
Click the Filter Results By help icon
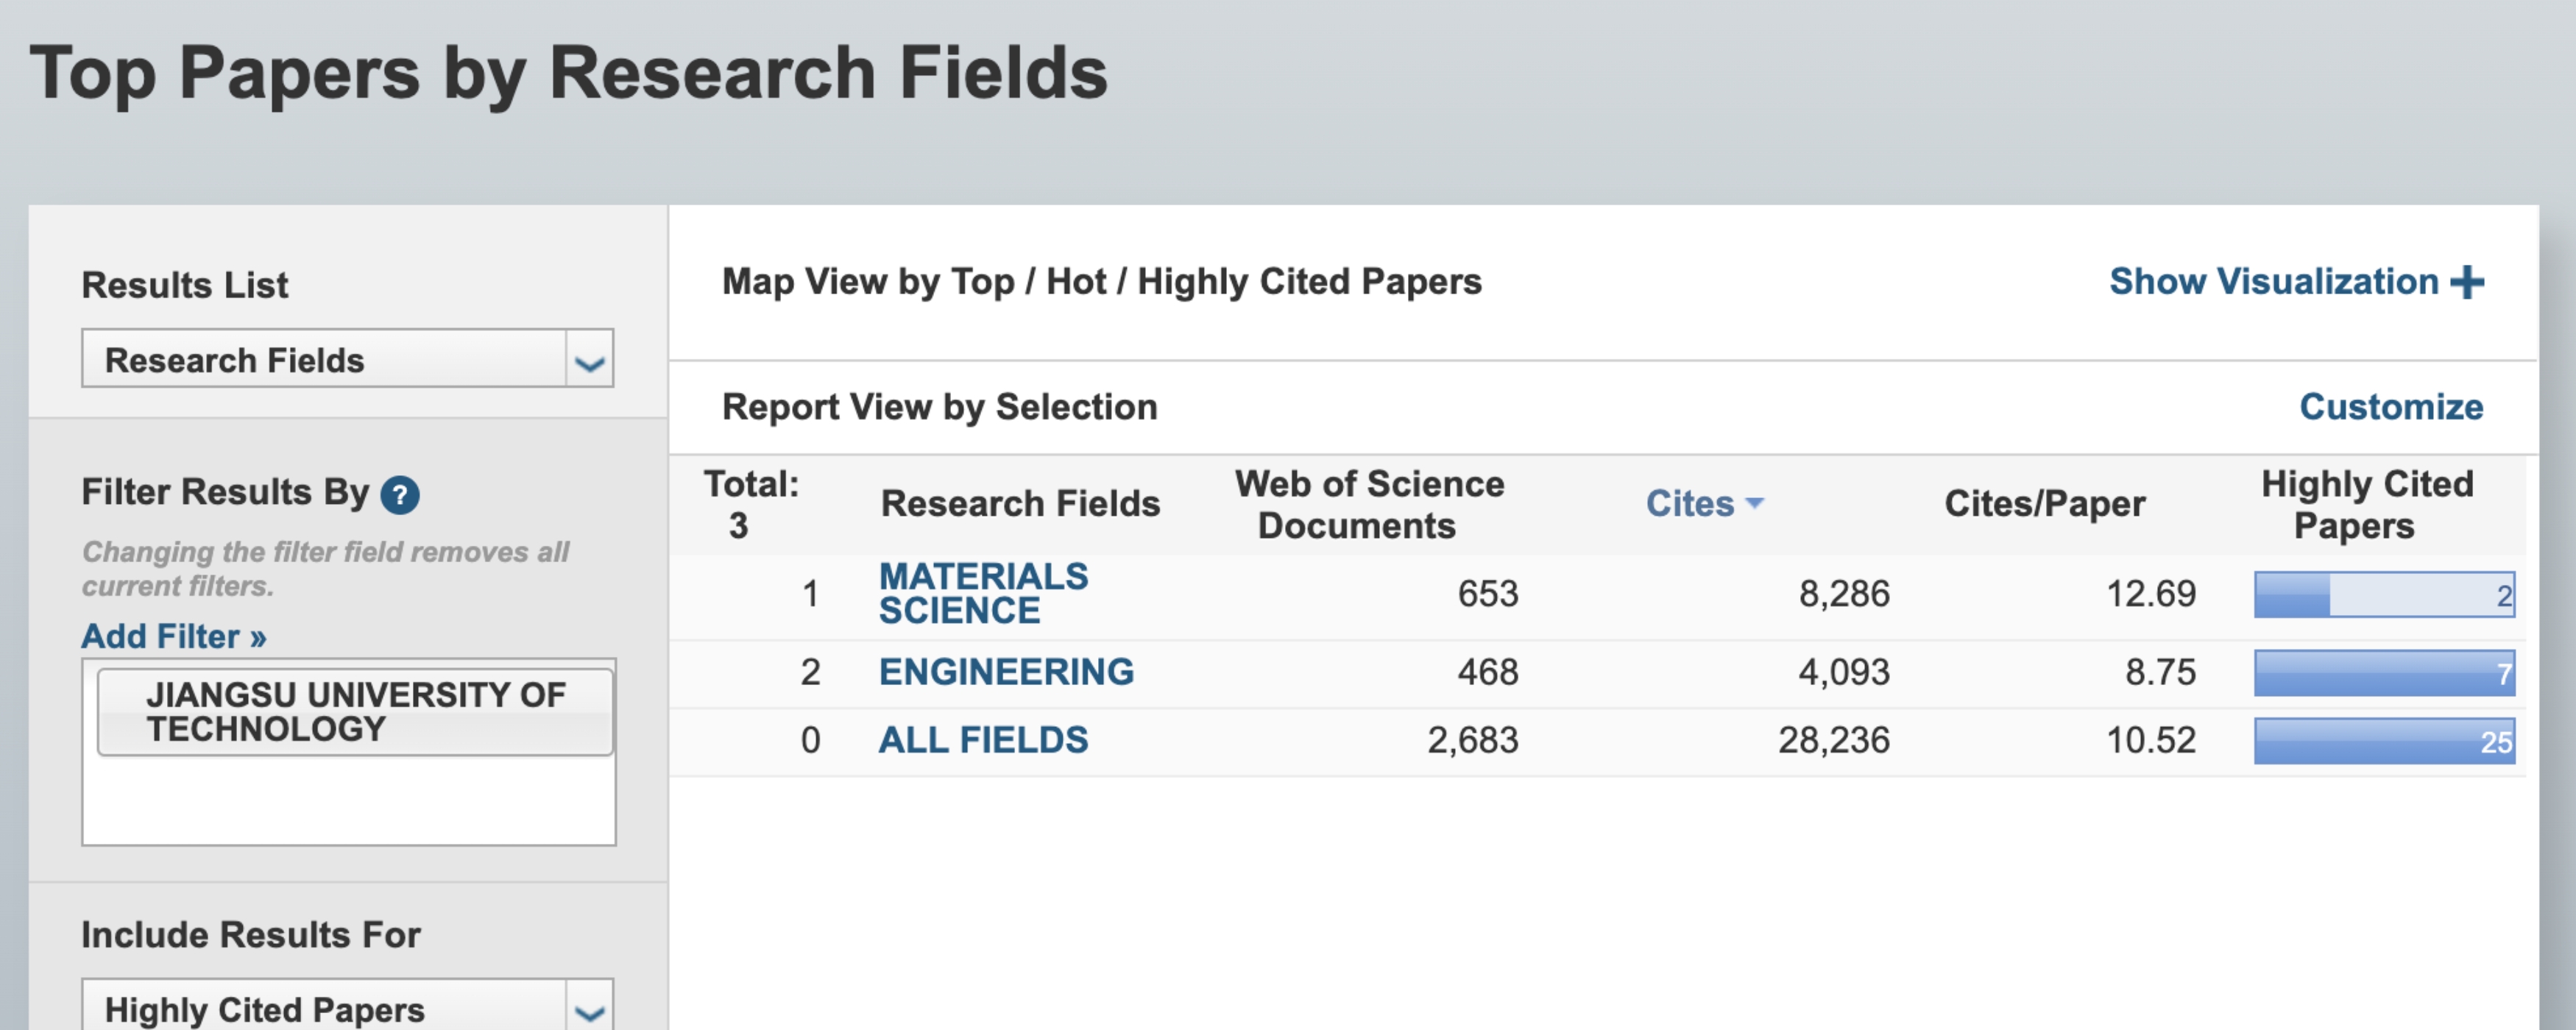pyautogui.click(x=400, y=495)
